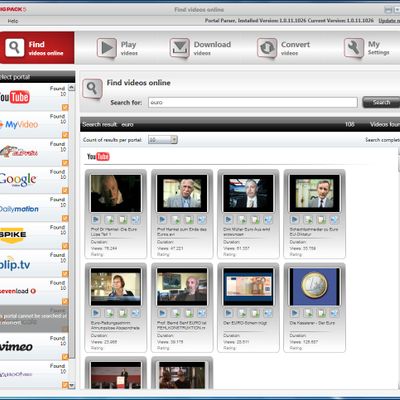Toggle the MyVideo portal checkbox
The image size is (400, 400).
click(65, 135)
